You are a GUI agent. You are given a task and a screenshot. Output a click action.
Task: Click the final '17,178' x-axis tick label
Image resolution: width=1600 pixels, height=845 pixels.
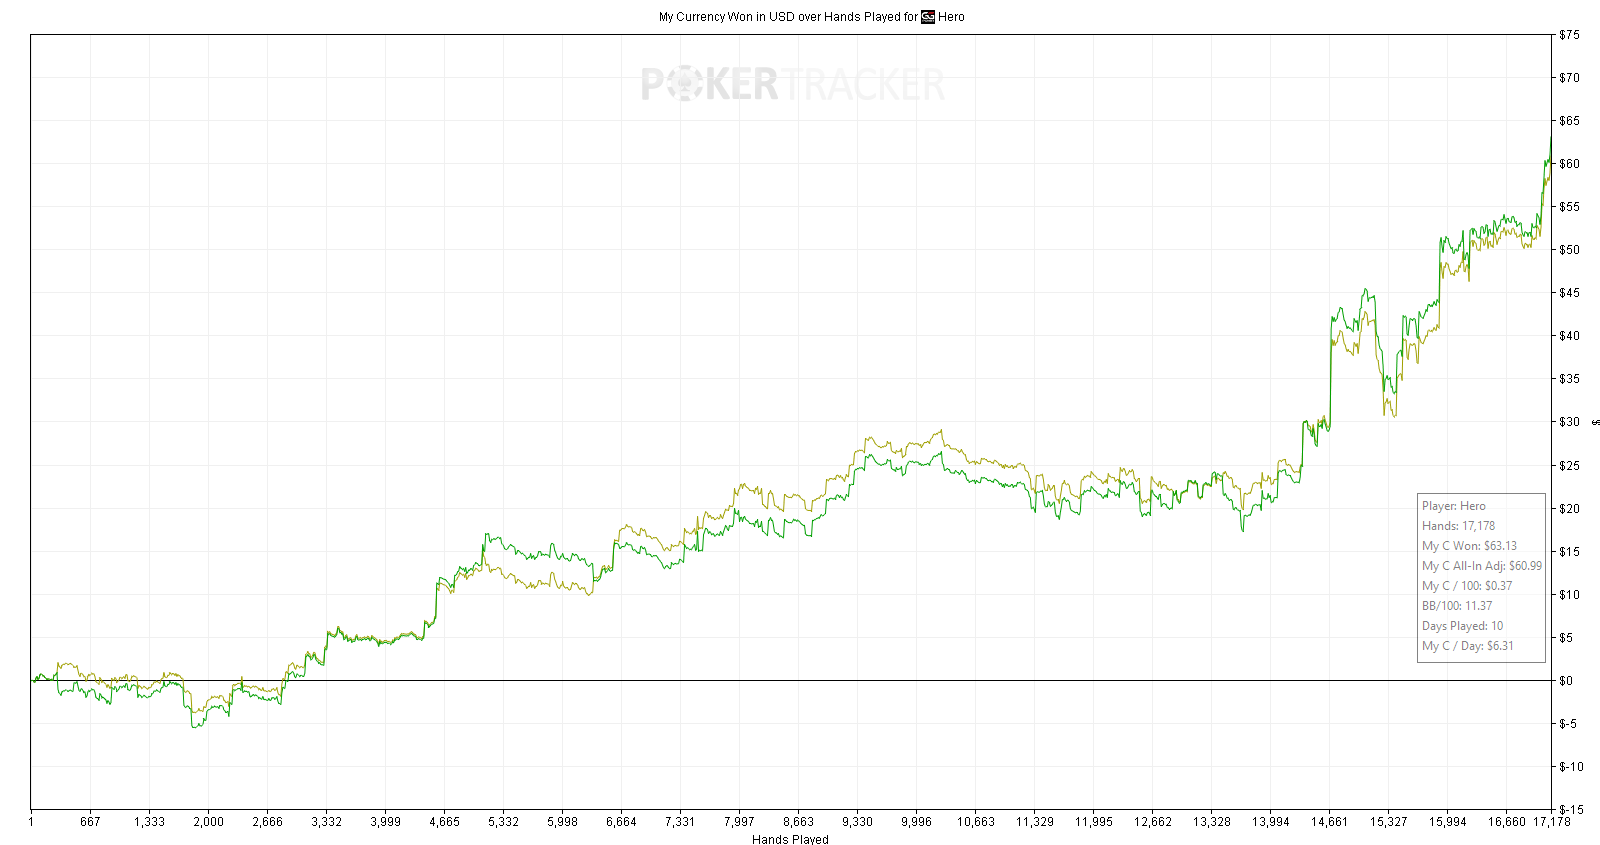tap(1552, 822)
